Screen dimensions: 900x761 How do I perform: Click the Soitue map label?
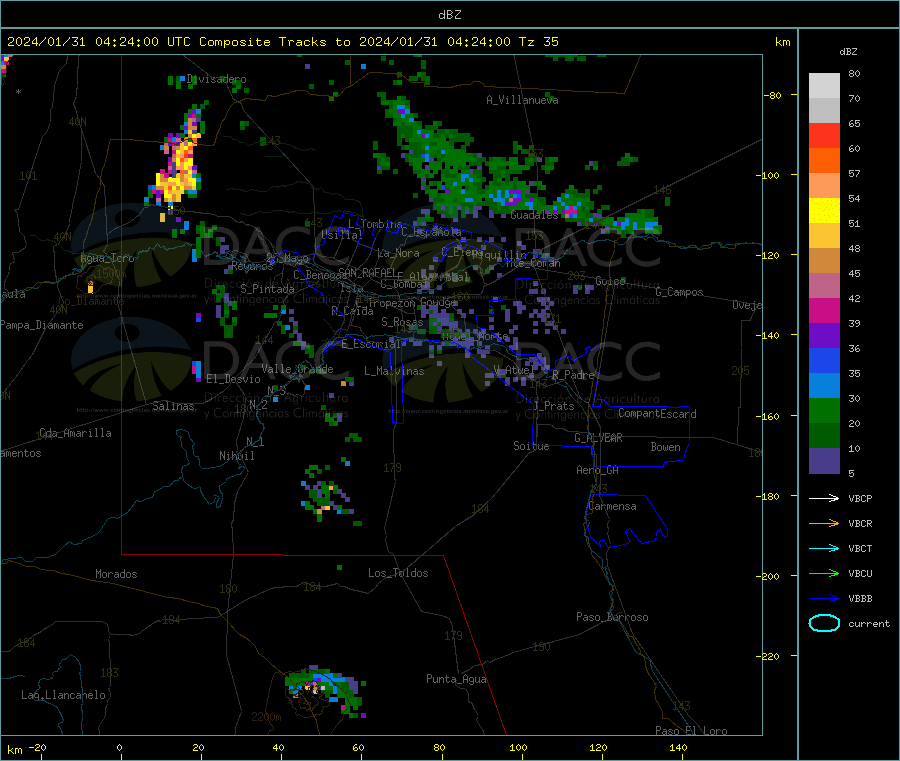(531, 446)
